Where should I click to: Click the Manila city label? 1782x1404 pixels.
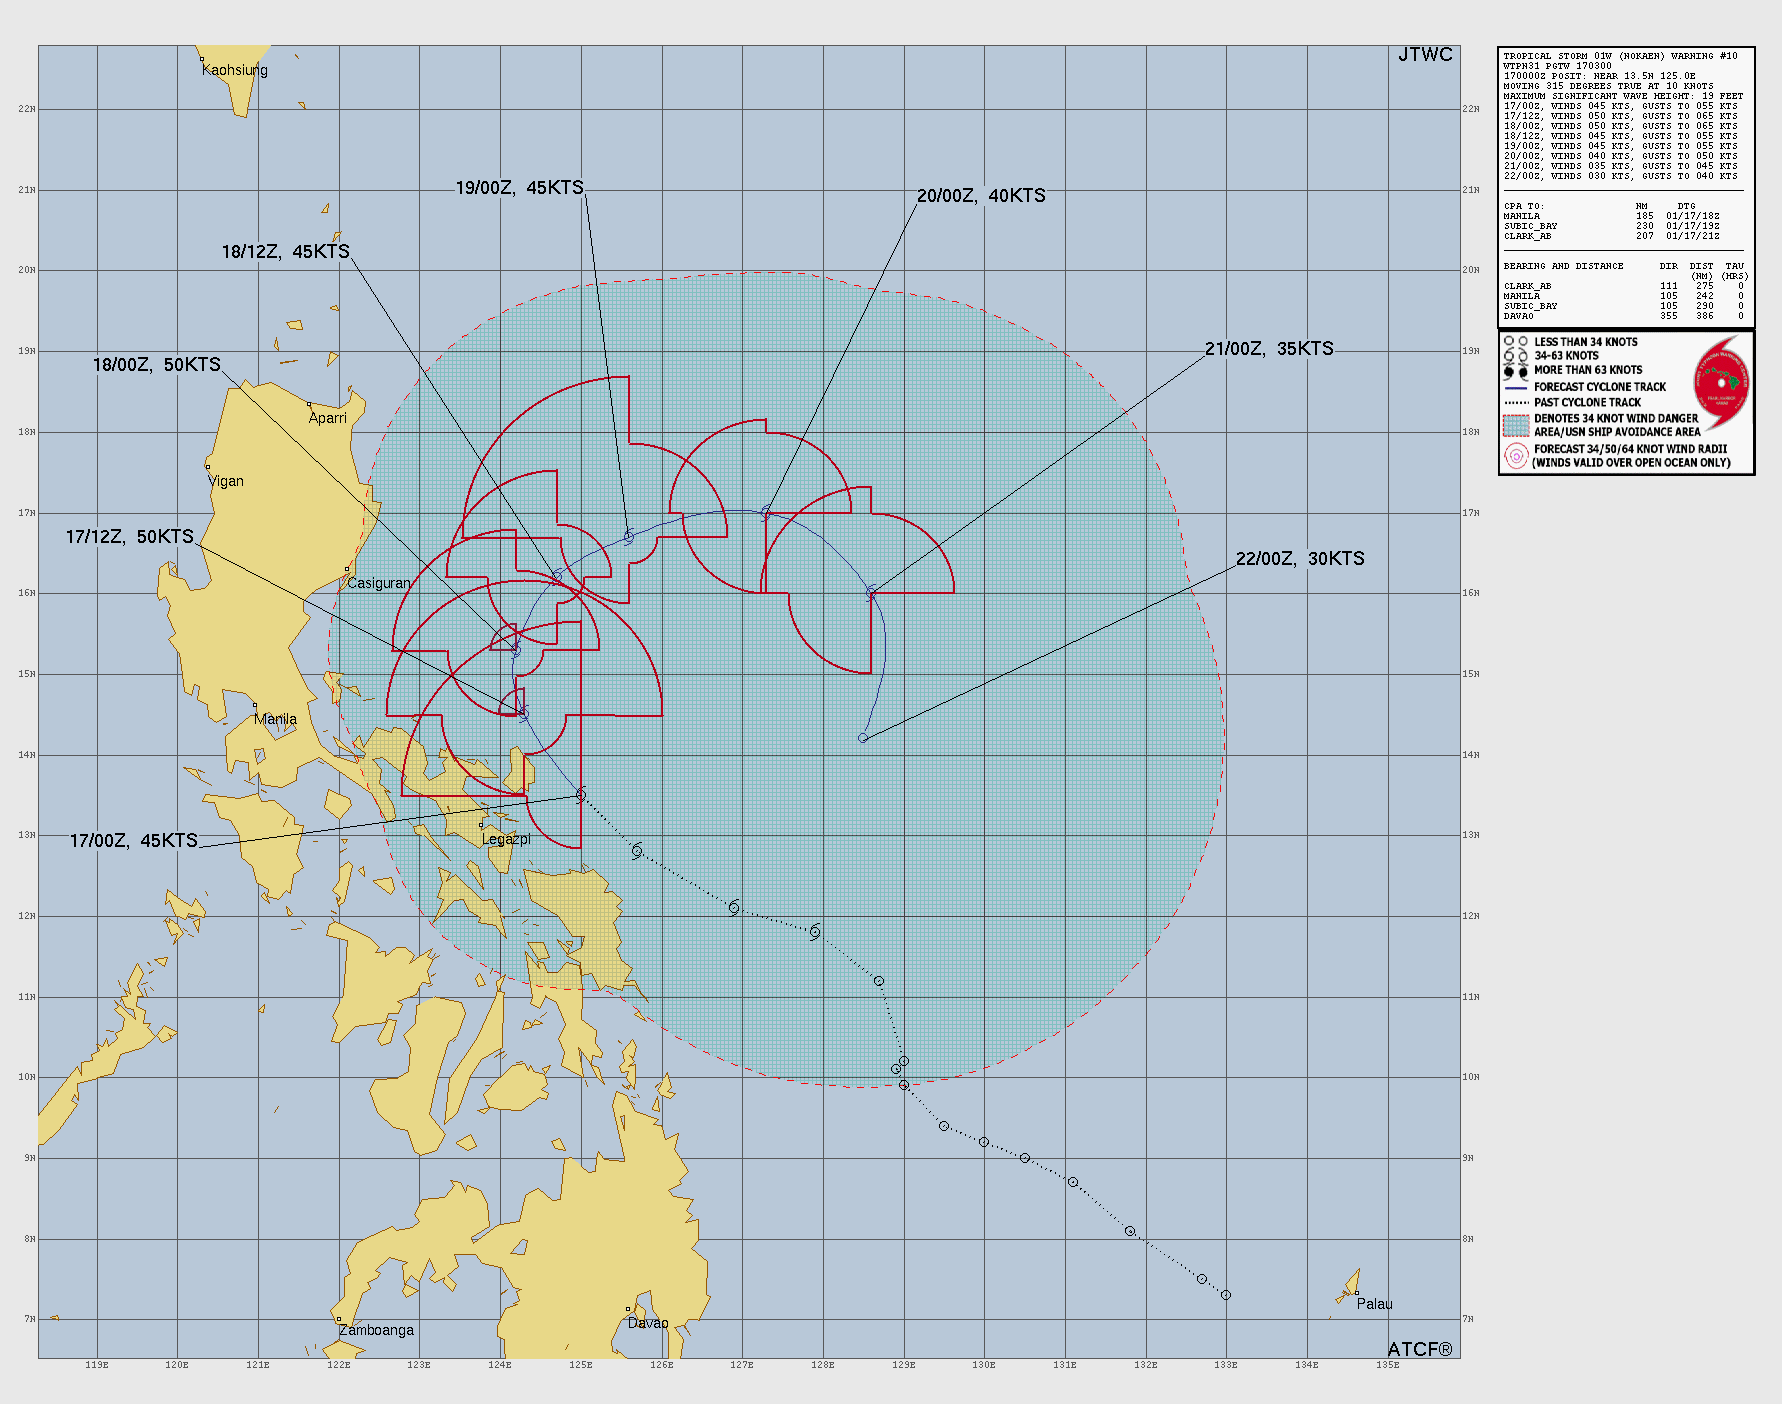click(275, 719)
